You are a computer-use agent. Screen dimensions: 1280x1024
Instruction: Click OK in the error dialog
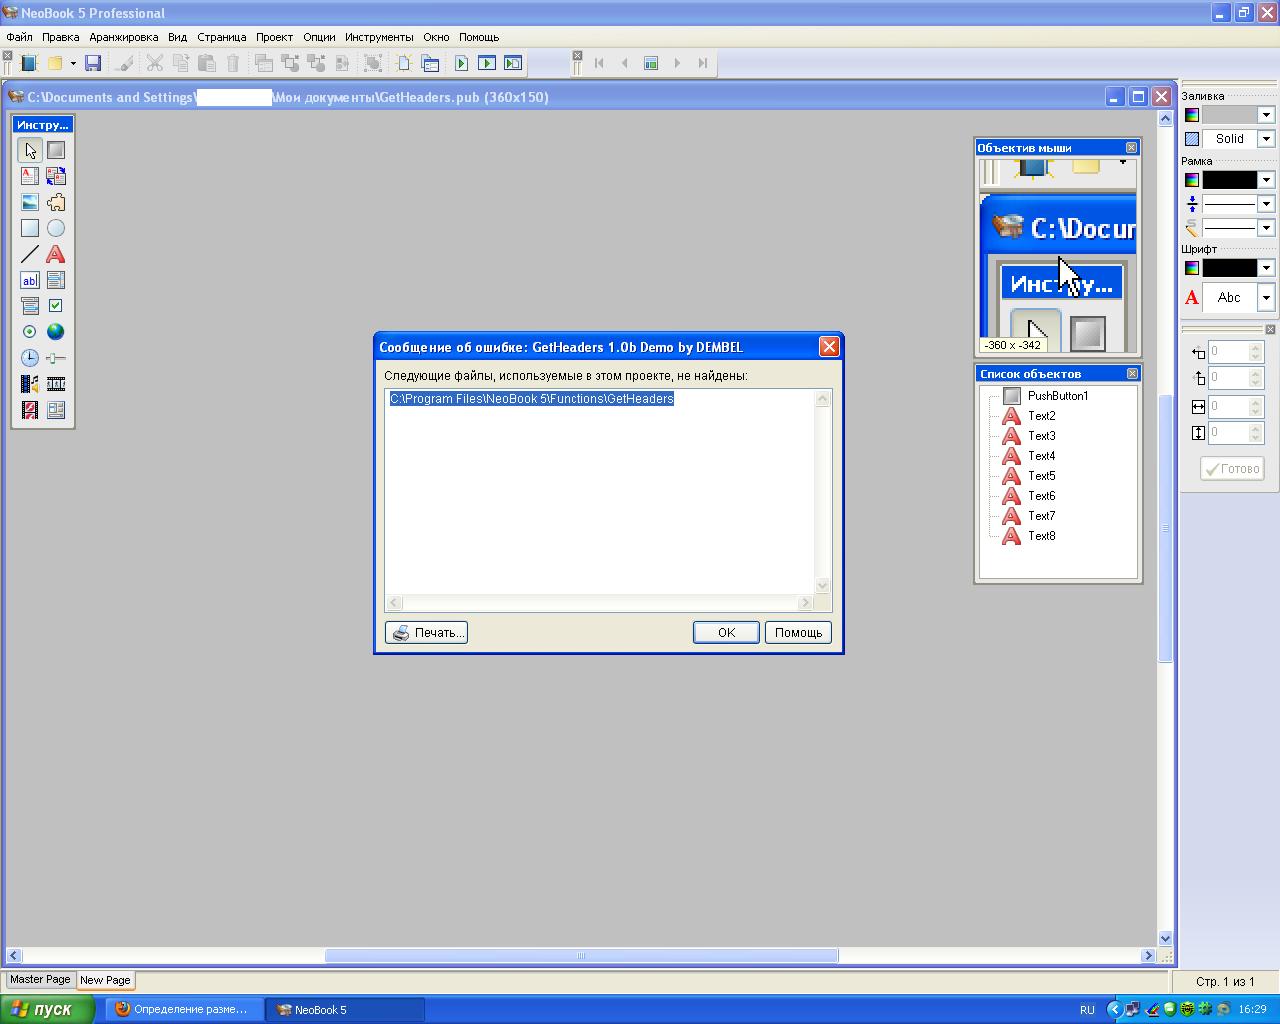click(726, 632)
